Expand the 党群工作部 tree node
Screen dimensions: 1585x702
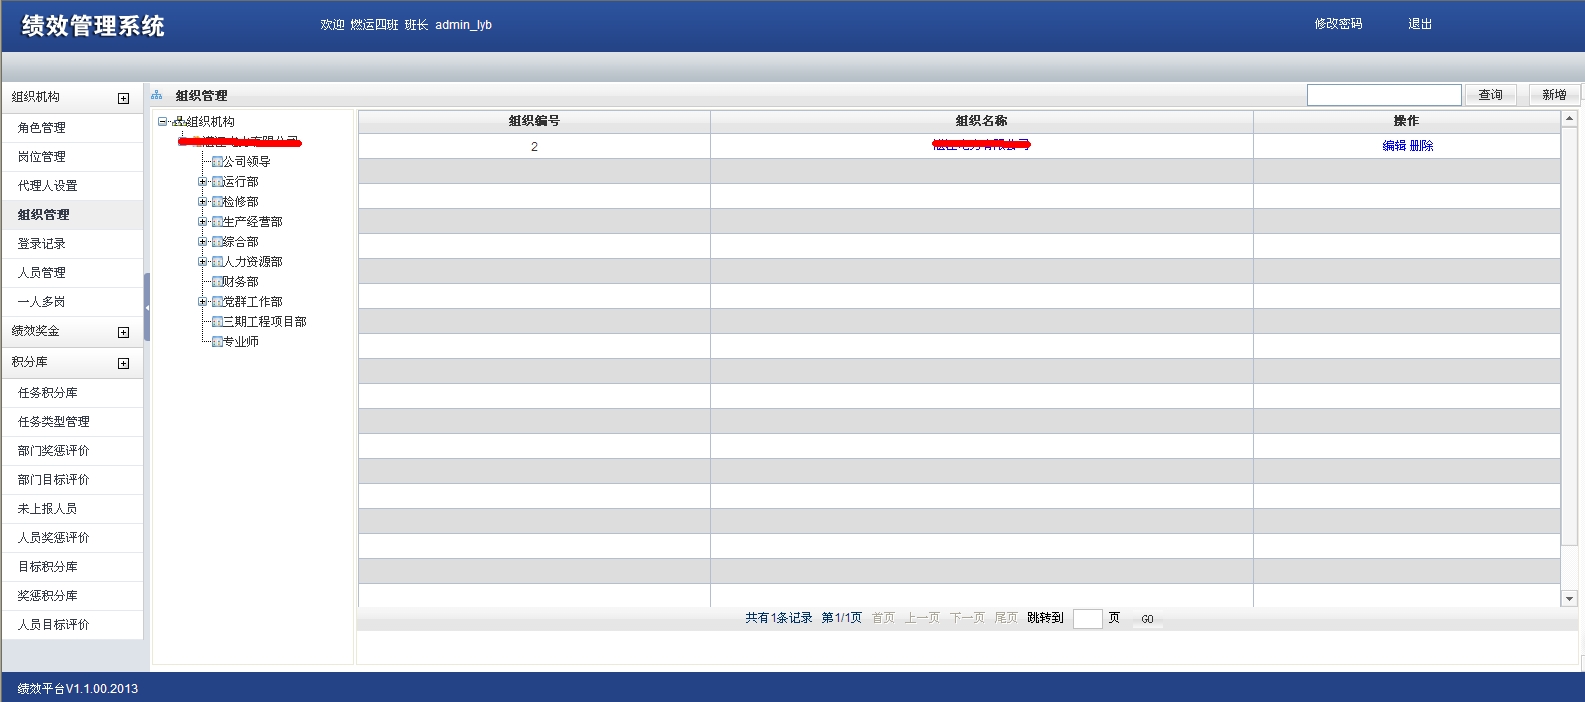(202, 302)
